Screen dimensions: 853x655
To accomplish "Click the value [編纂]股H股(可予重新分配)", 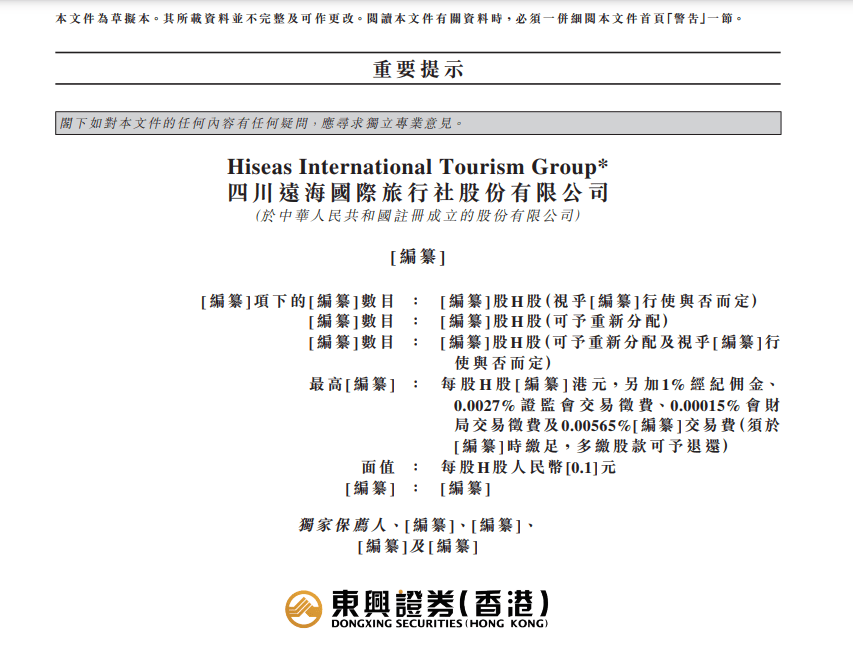I will tap(554, 321).
